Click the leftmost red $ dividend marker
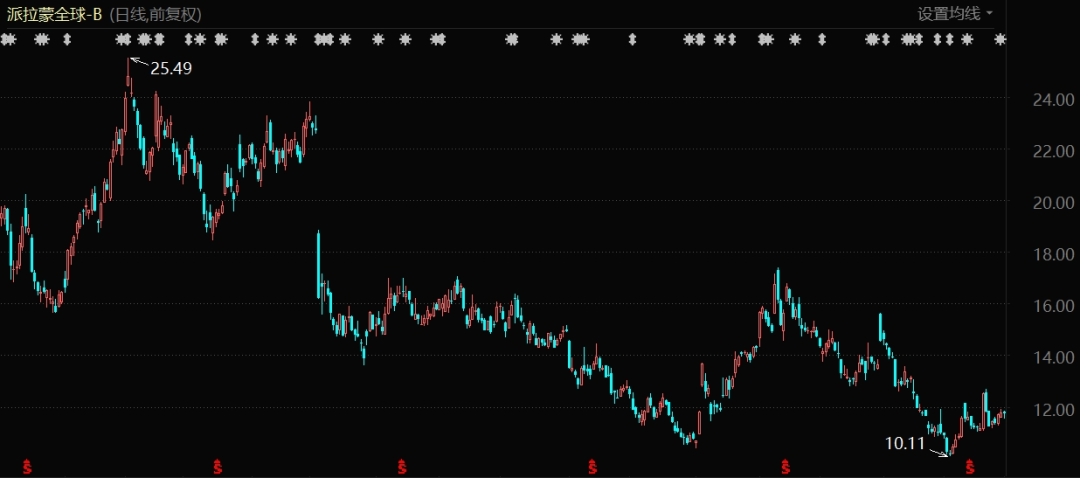This screenshot has height=478, width=1080. [28, 467]
